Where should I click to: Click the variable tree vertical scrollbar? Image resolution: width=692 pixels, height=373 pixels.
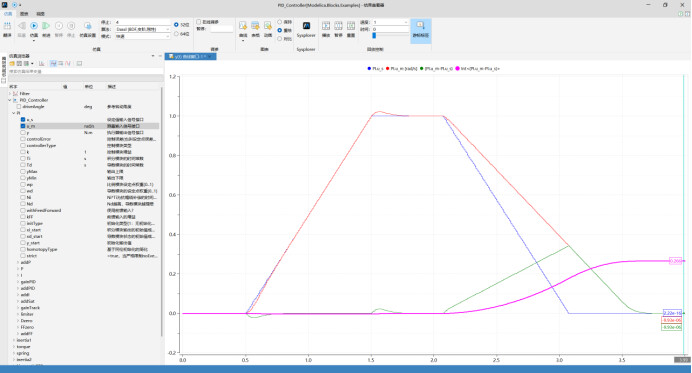pyautogui.click(x=162, y=212)
